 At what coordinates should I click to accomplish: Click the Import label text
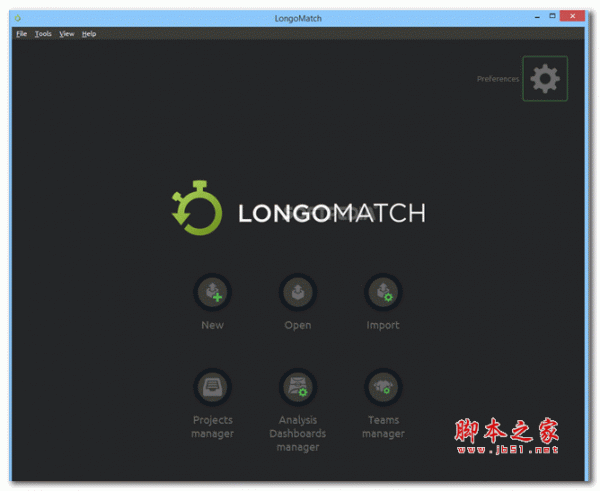point(383,325)
